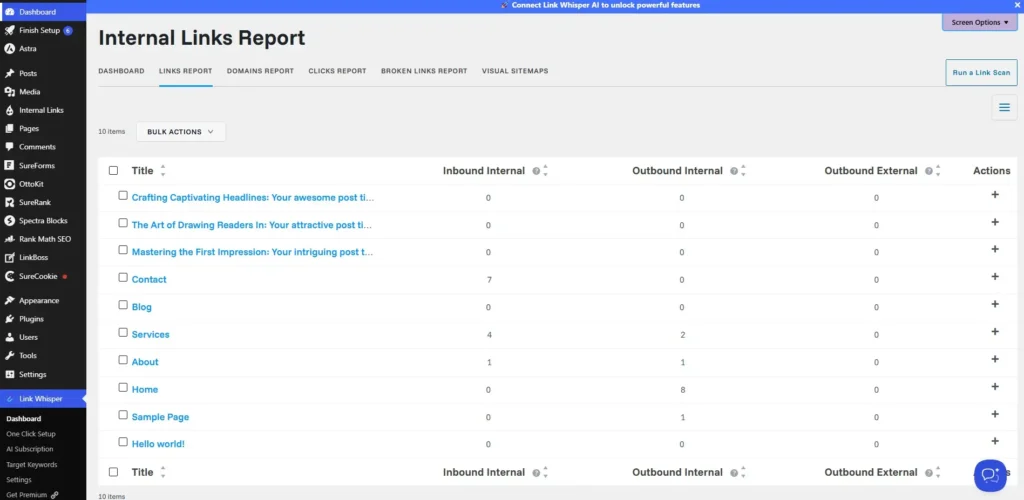Viewport: 1024px width, 500px height.
Task: Open the chat support bubble icon
Action: tap(990, 475)
